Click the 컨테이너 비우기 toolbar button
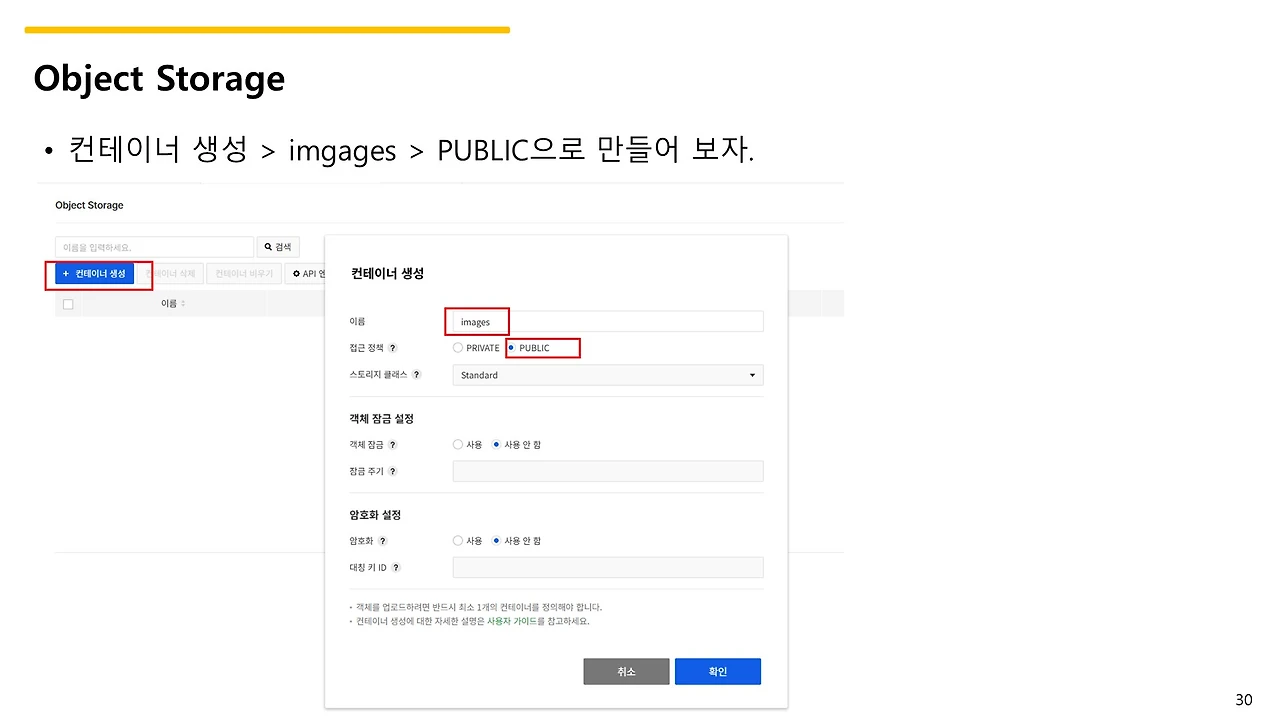1280x720 pixels. [x=243, y=273]
